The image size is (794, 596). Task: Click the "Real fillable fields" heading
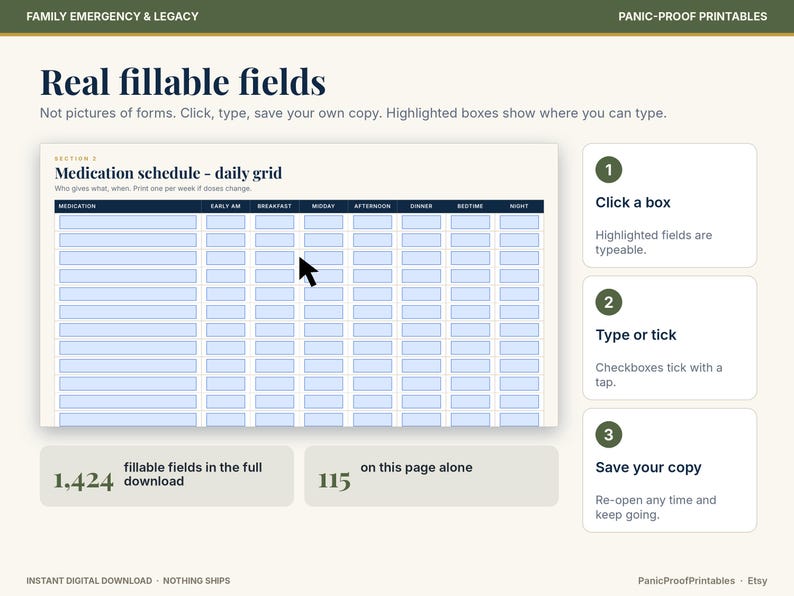[183, 82]
